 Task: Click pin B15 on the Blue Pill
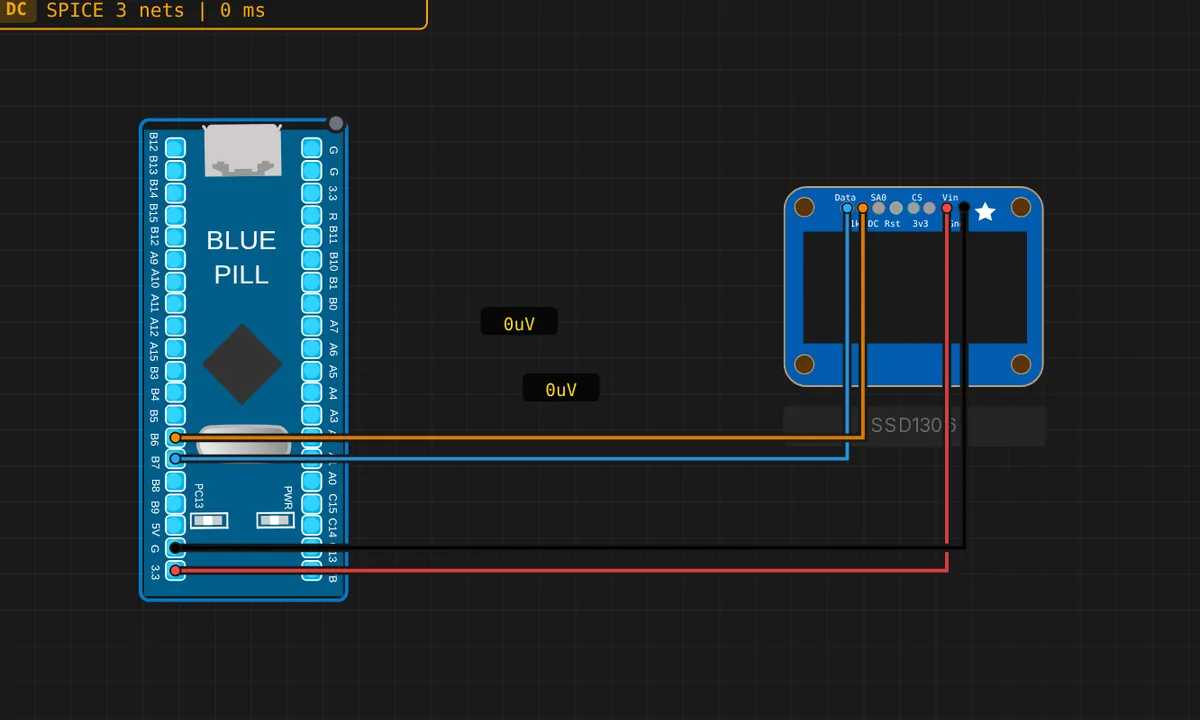pos(175,215)
